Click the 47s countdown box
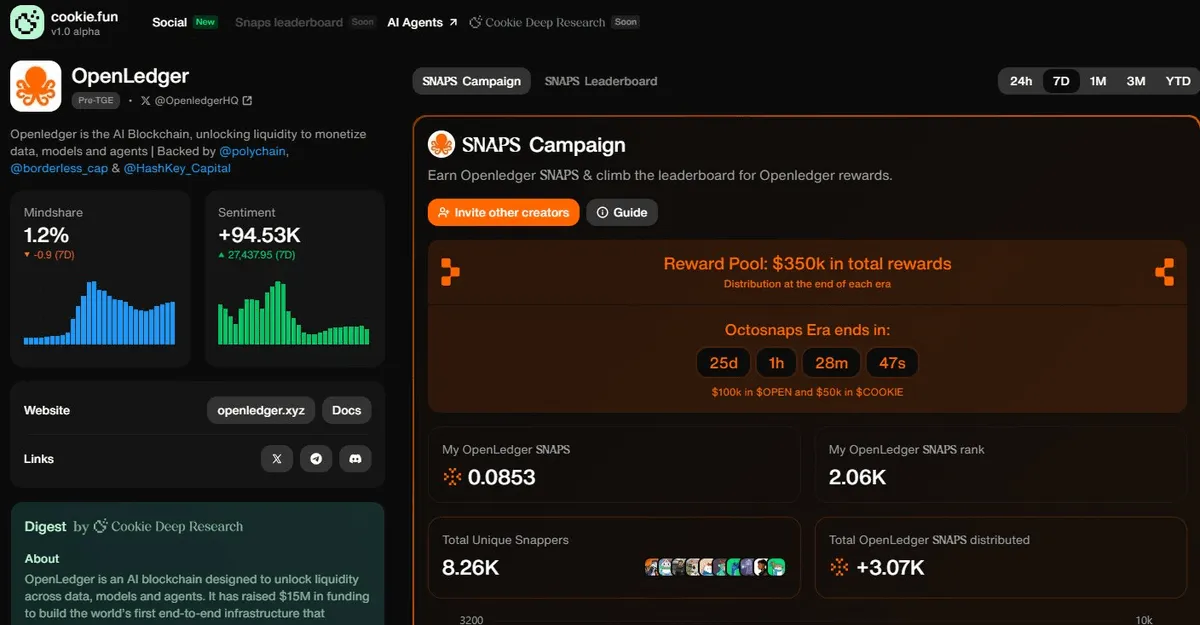 pyautogui.click(x=892, y=363)
